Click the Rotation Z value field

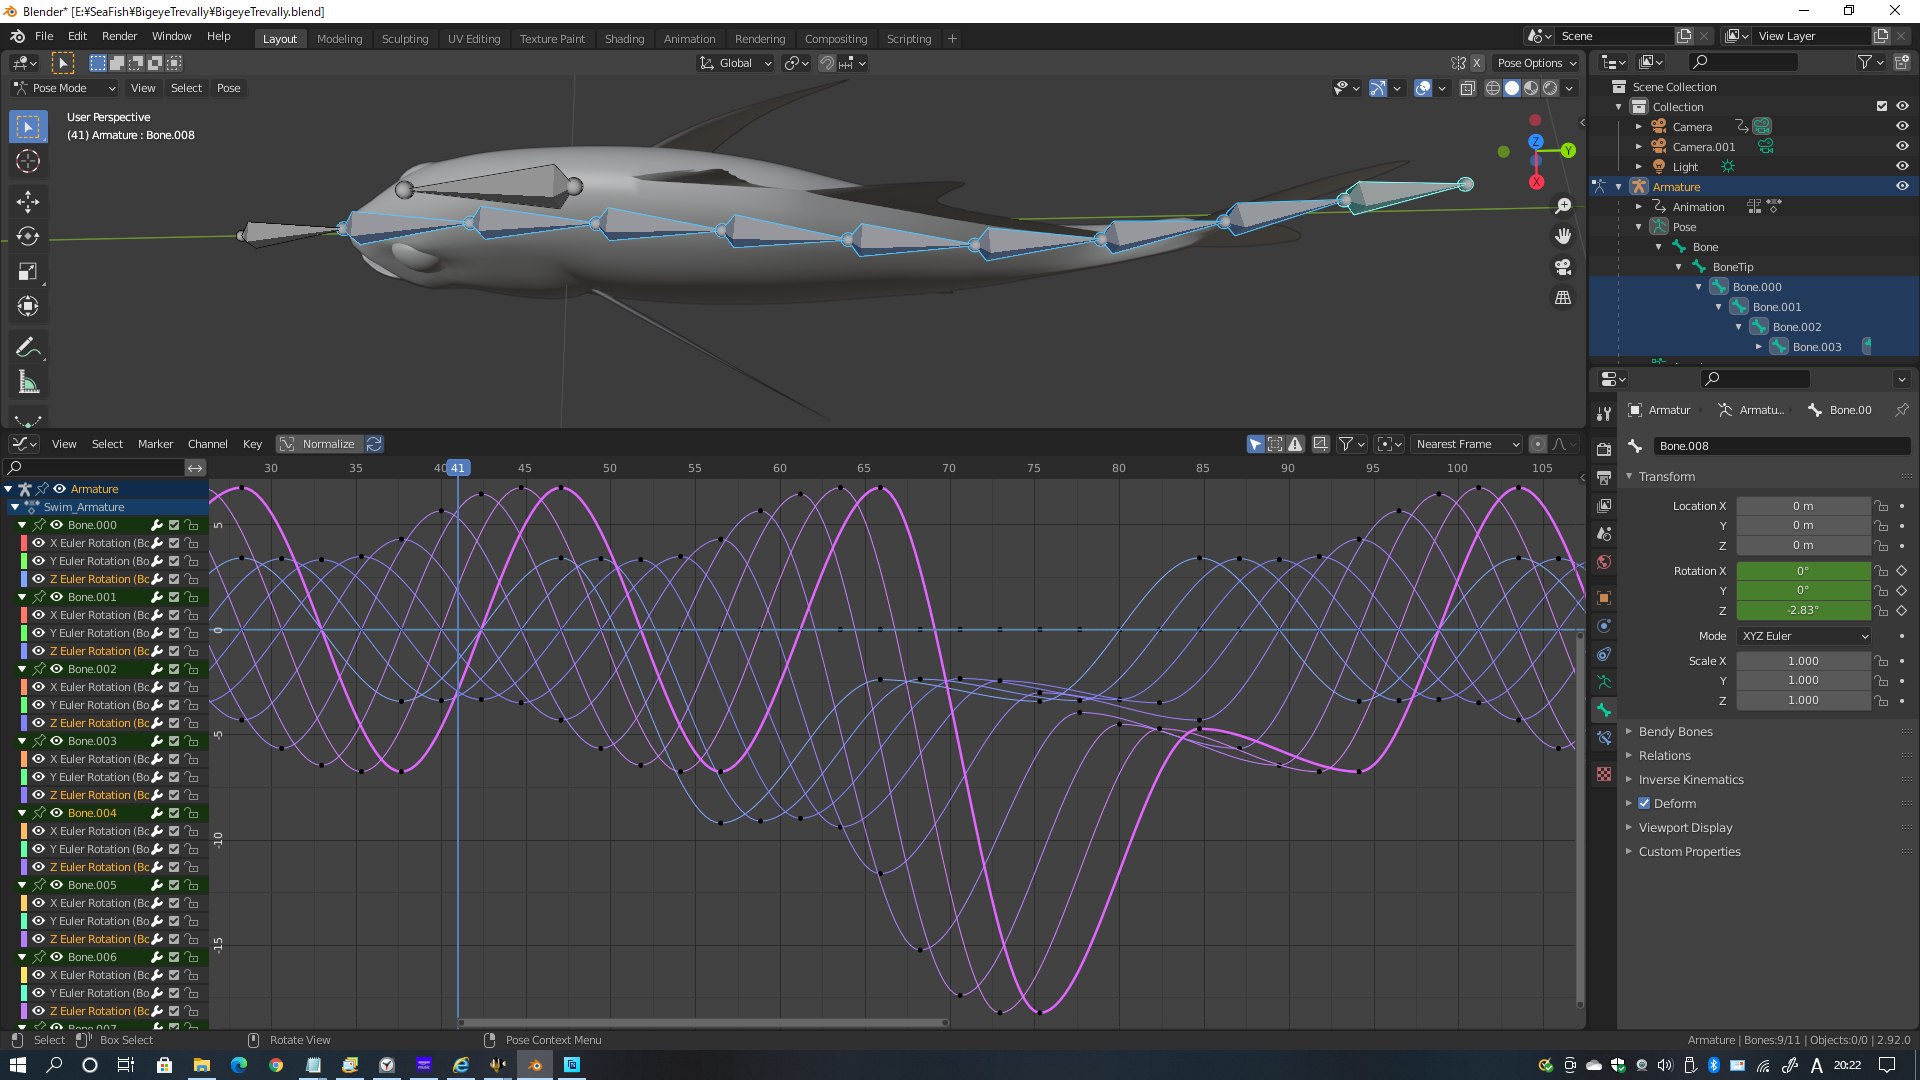pyautogui.click(x=1803, y=610)
